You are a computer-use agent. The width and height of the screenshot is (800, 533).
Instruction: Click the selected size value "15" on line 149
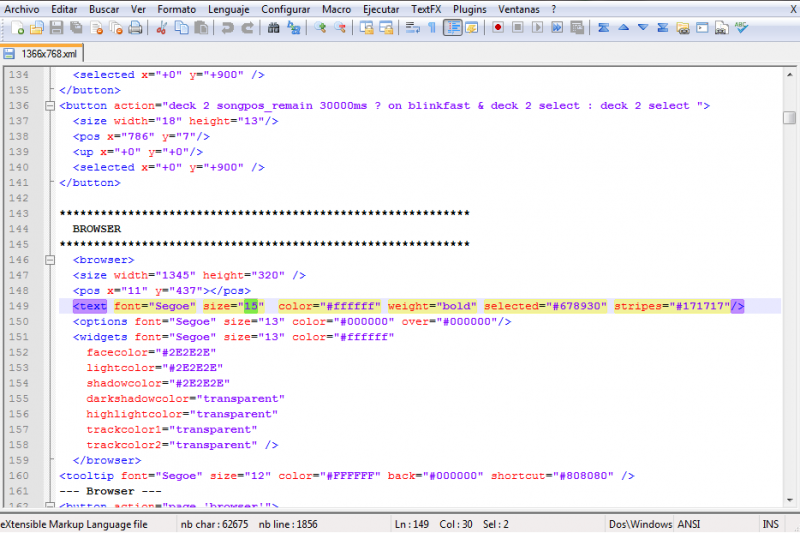click(250, 306)
